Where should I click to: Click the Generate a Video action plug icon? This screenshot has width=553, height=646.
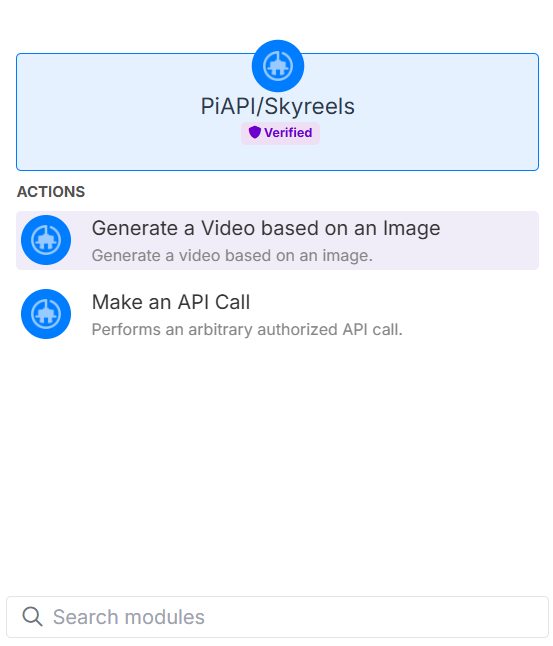46,240
